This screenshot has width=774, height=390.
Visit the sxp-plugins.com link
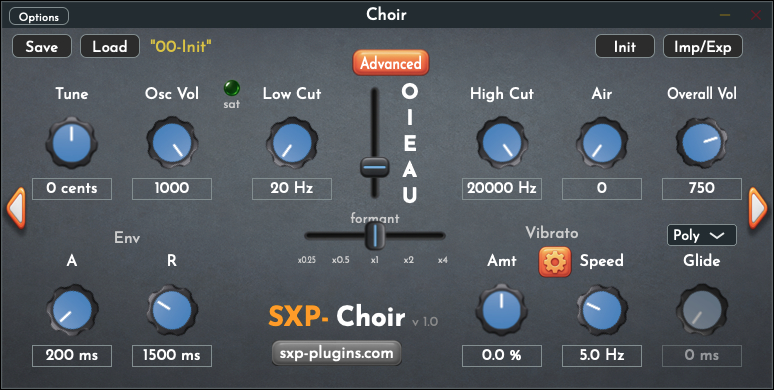(337, 353)
